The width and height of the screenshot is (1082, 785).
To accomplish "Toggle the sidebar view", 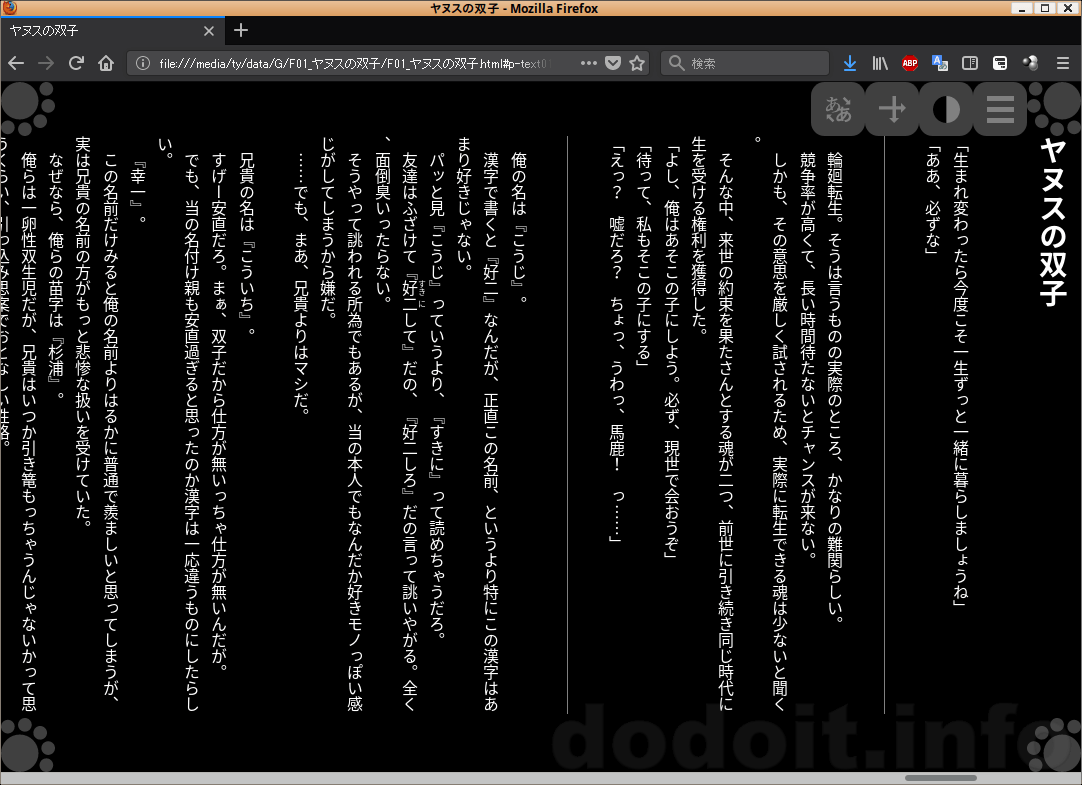I will 970,63.
